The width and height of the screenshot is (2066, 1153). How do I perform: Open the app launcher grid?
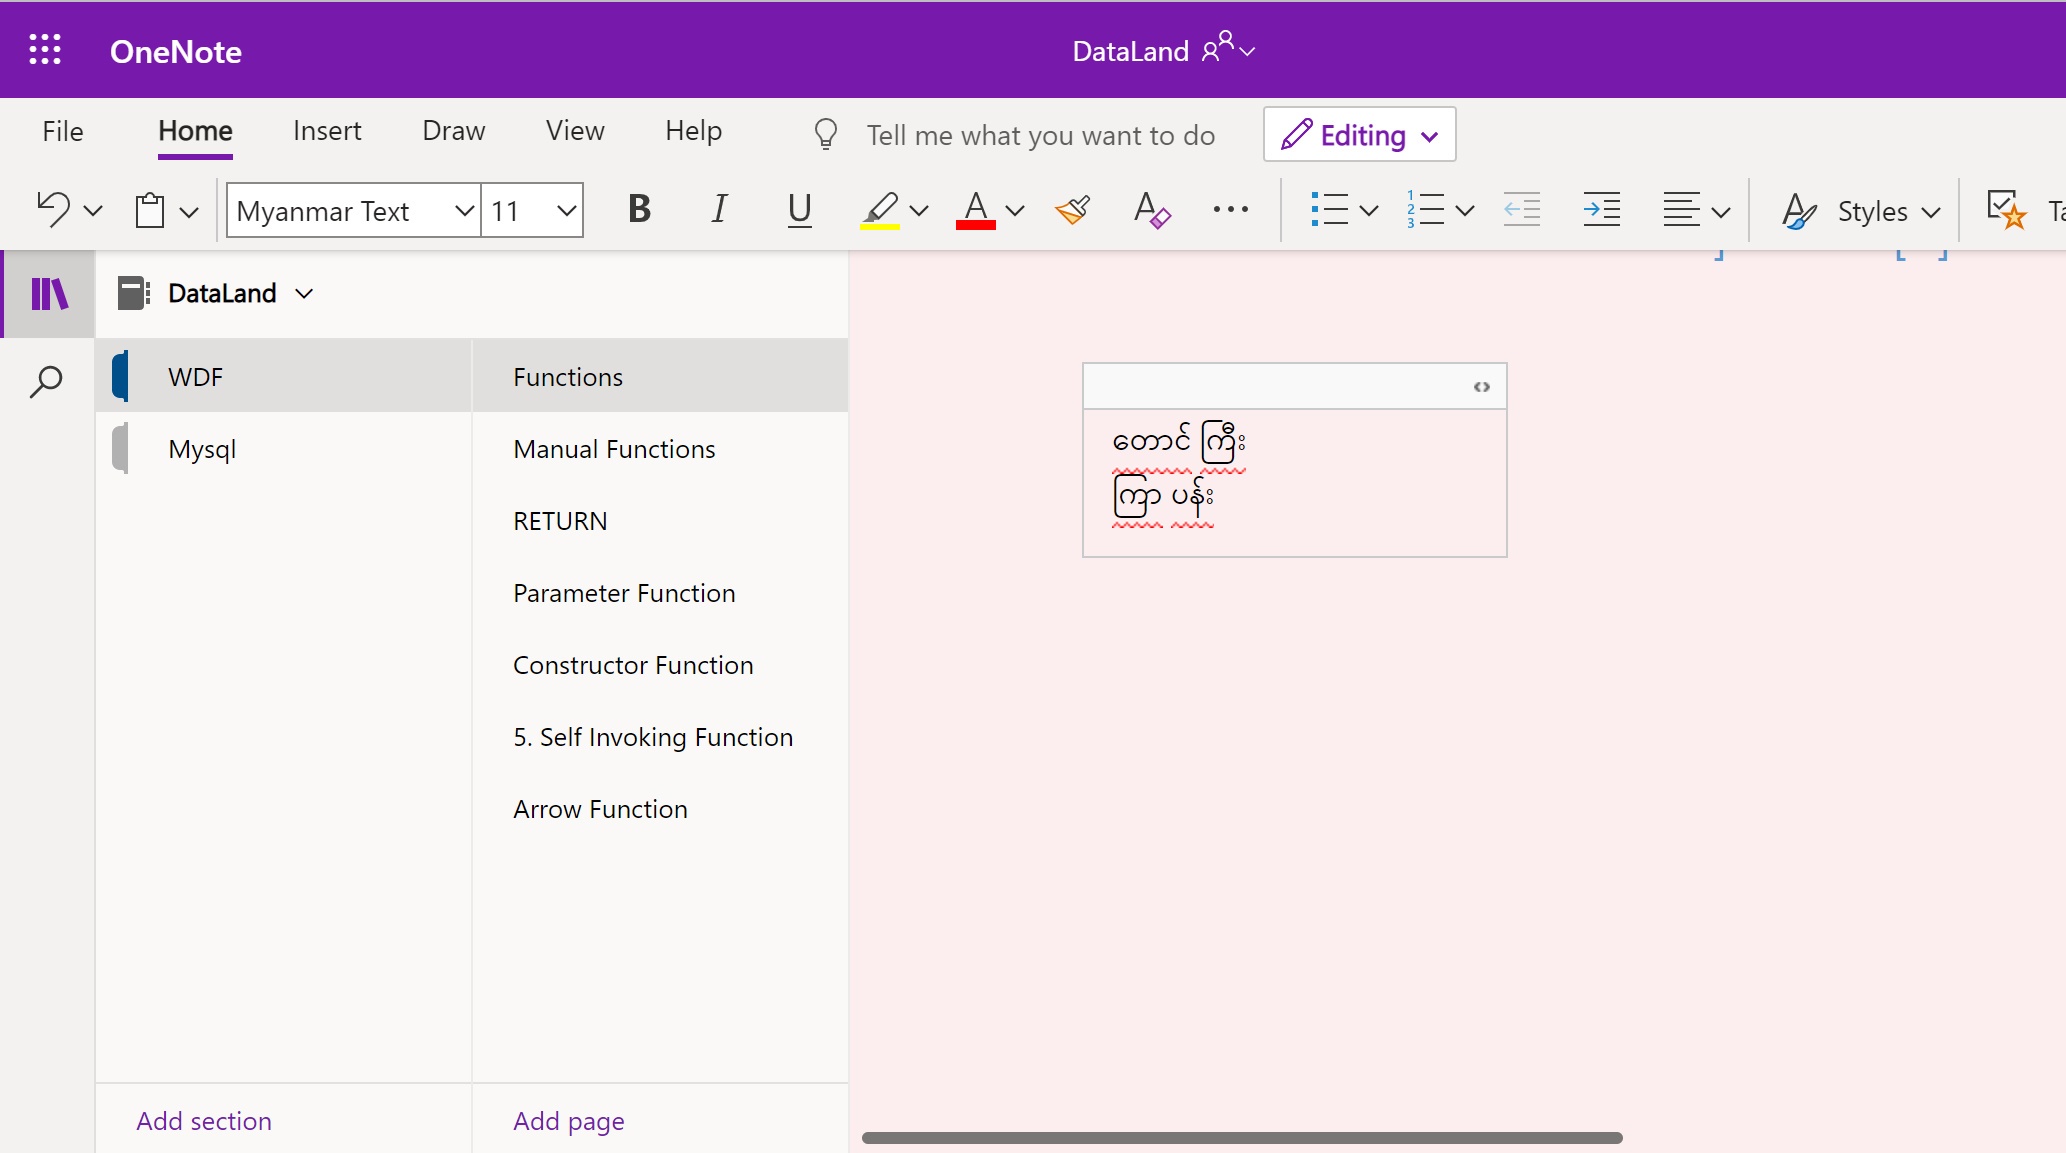45,49
